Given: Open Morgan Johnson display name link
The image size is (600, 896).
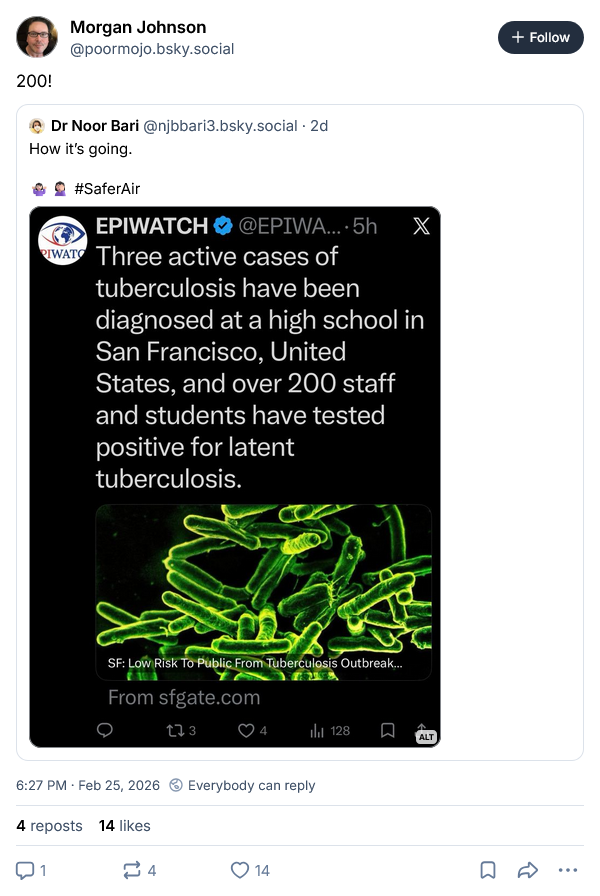Looking at the screenshot, I should click(138, 27).
